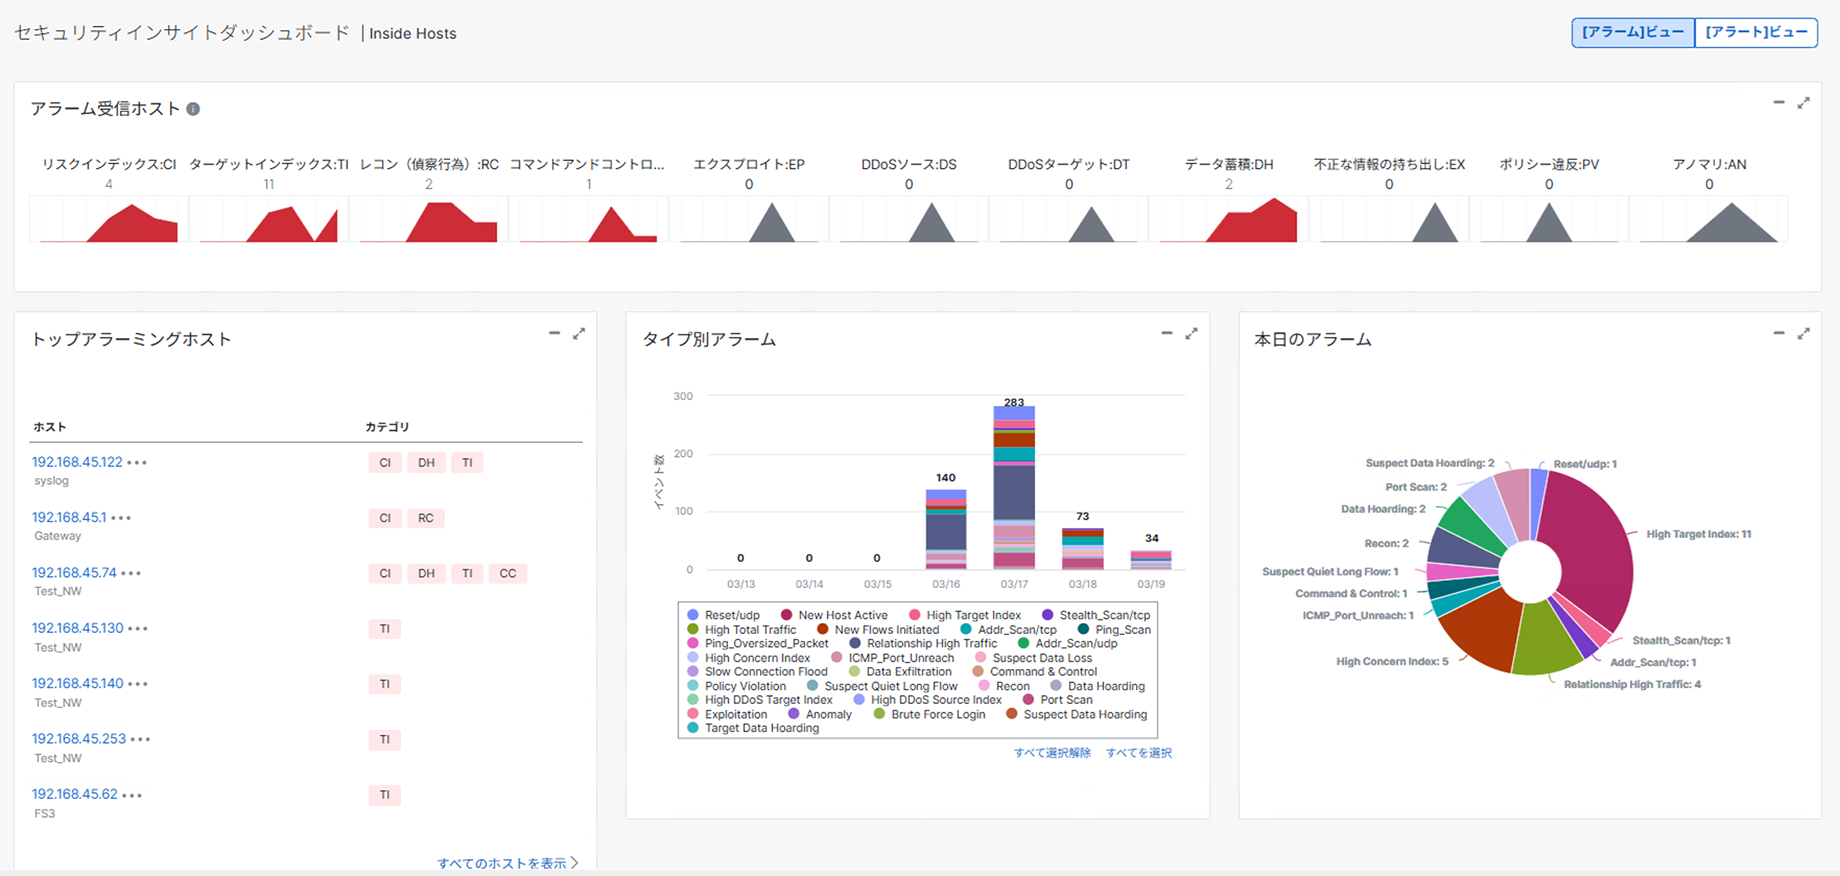Maximize the トップアラーミングホスト panel
1840x876 pixels.
(x=579, y=334)
